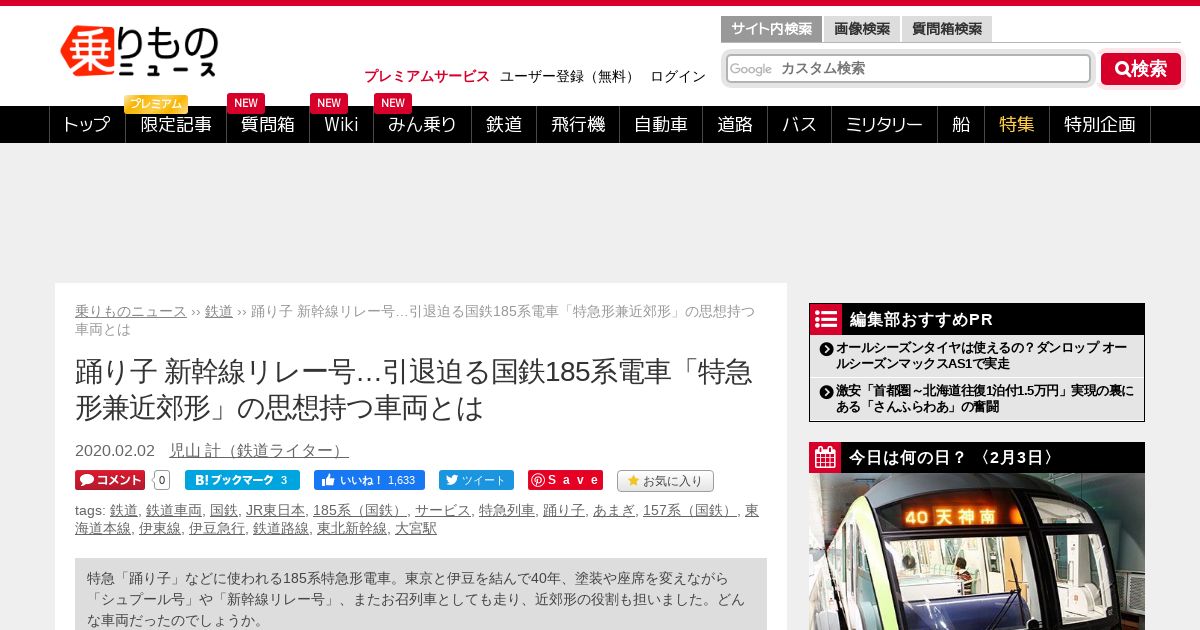
Task: Open 限定記事 menu item
Action: (176, 124)
